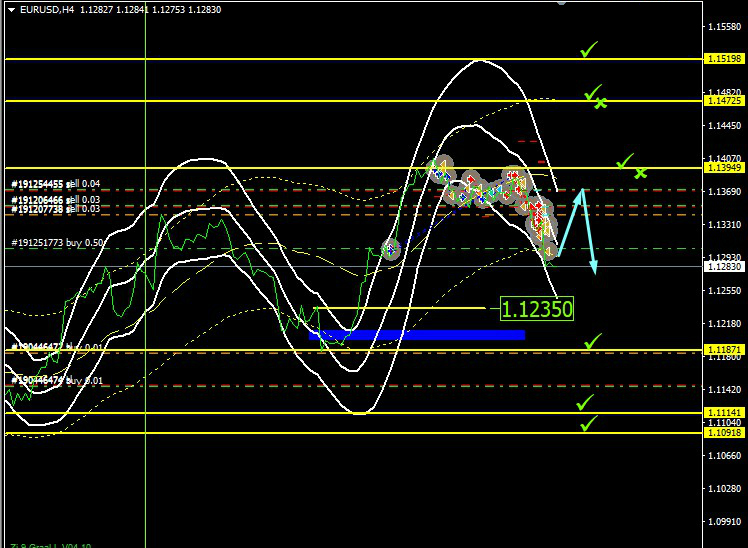The width and height of the screenshot is (748, 548).
Task: Click the dropdown triangle beside EURUSD,H4 title
Action: [9, 9]
